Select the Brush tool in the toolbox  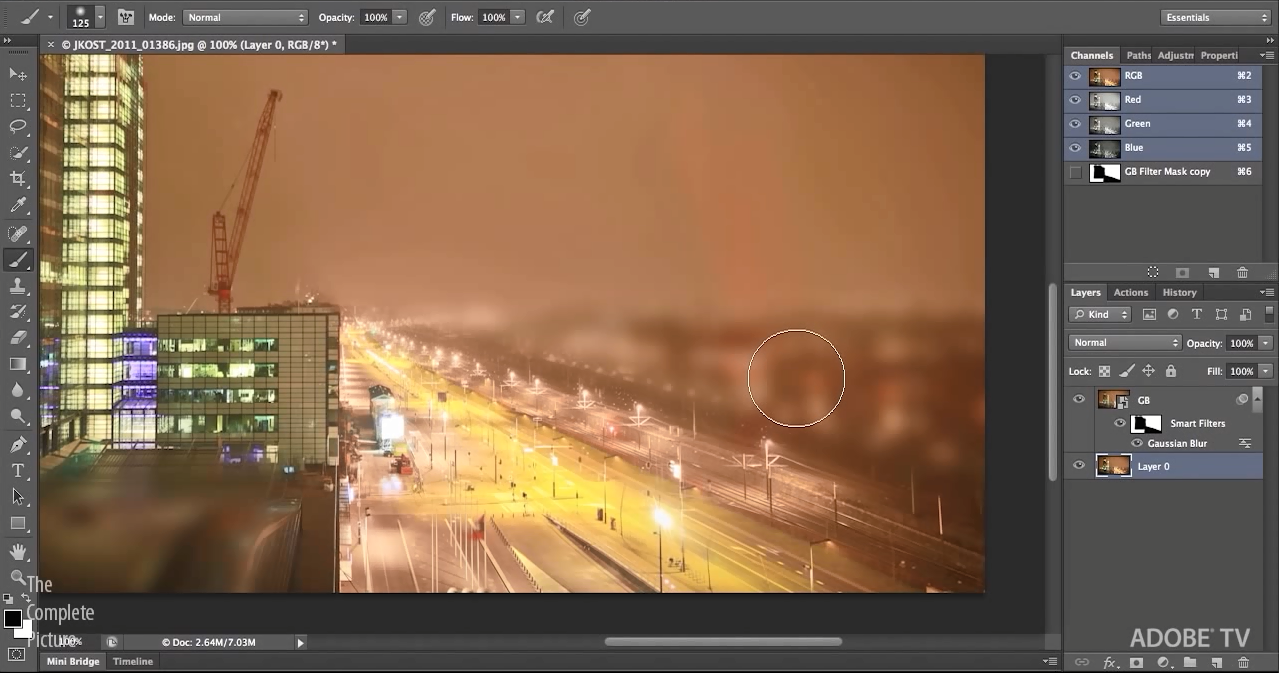tap(18, 260)
